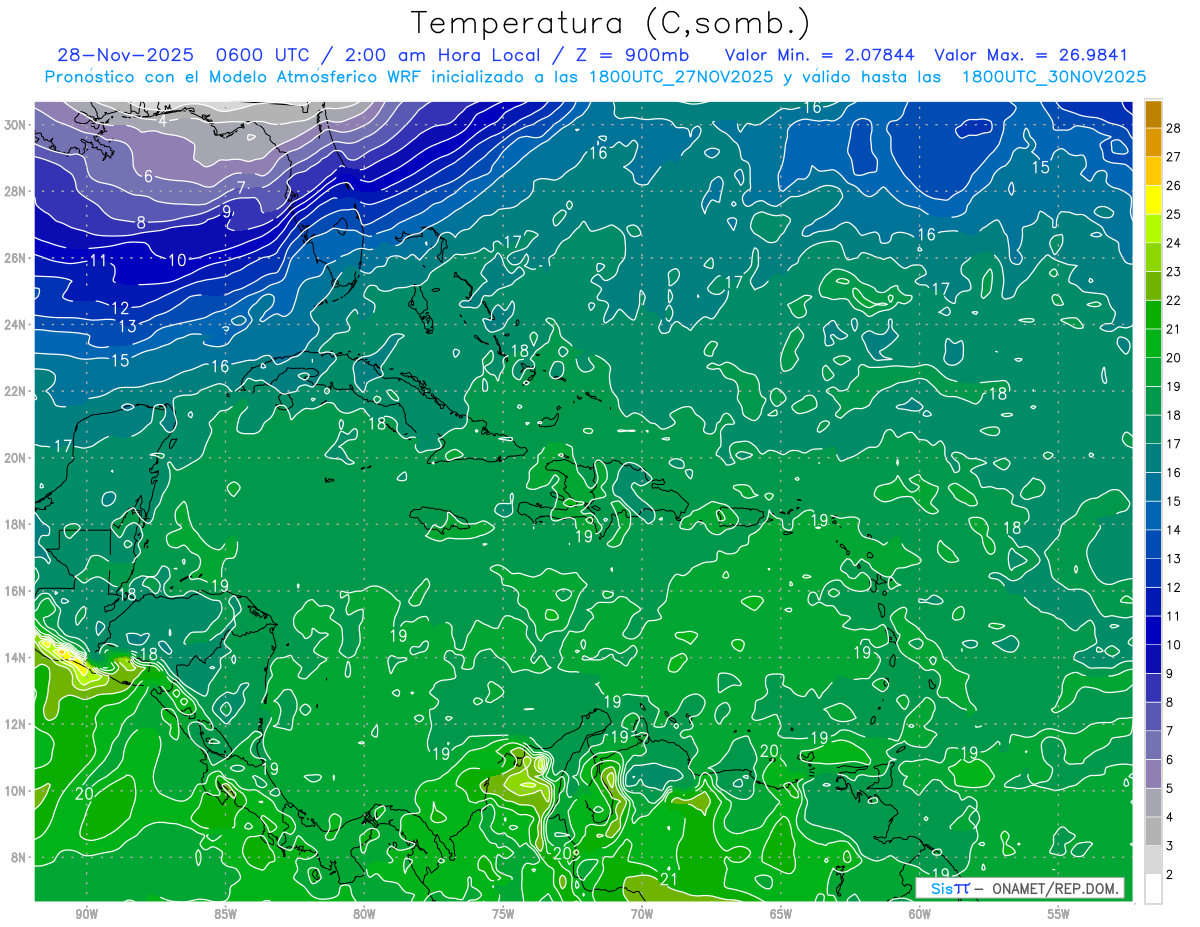Click the "Valor Min. = 2.07844" value
This screenshot has width=1200, height=927.
point(821,55)
